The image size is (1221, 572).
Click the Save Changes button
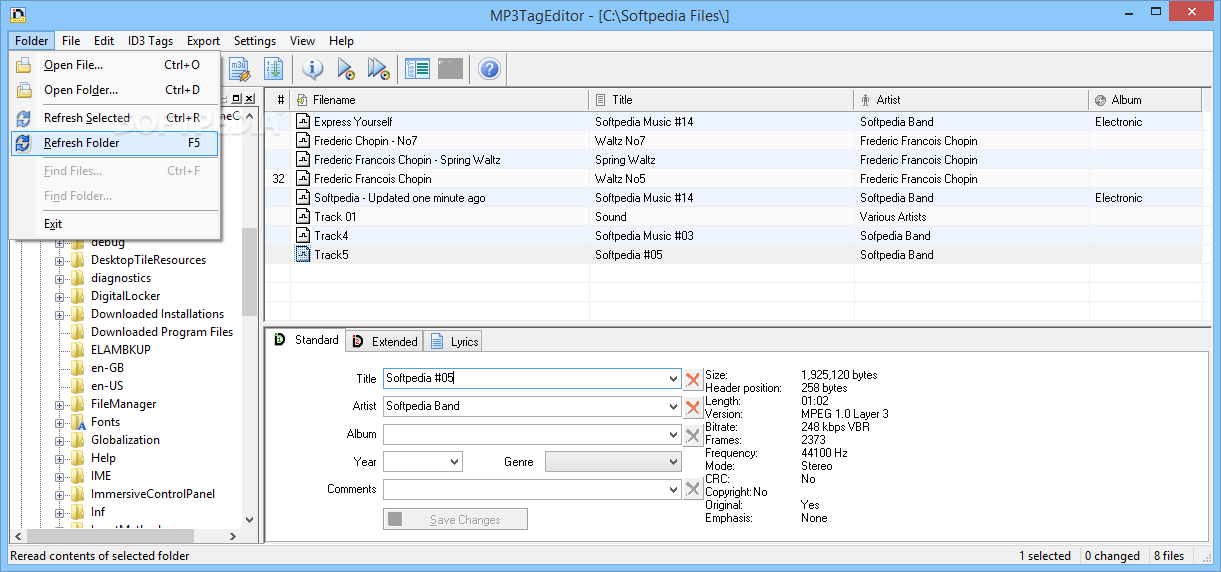[x=455, y=520]
